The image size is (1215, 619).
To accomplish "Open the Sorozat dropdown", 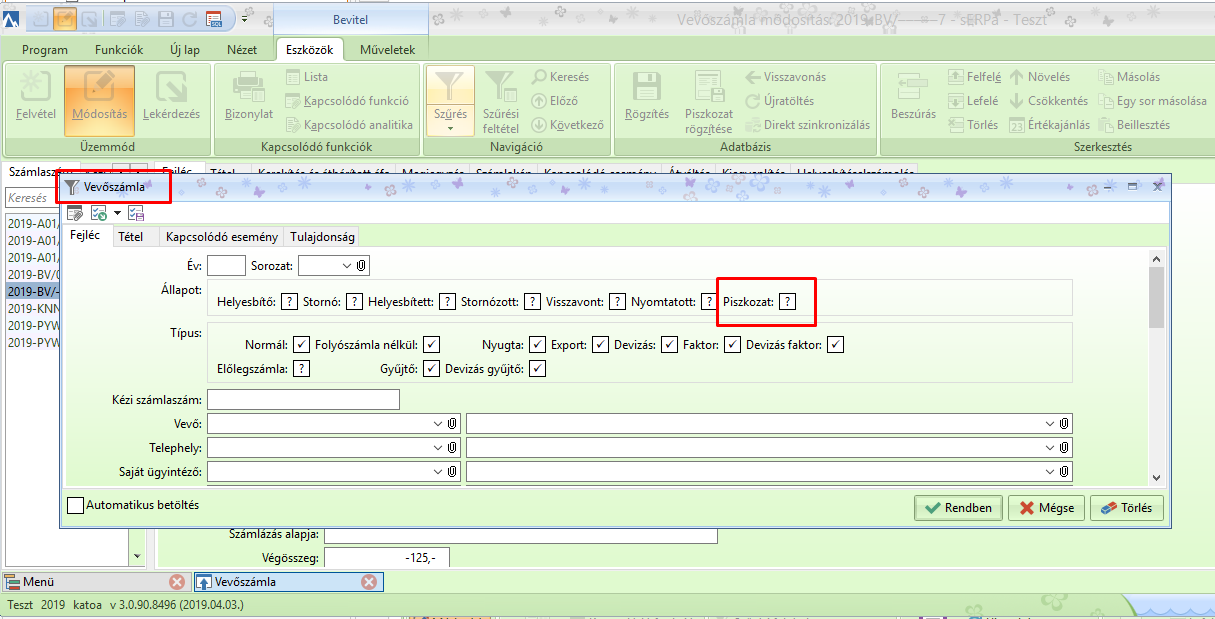I will coord(346,265).
